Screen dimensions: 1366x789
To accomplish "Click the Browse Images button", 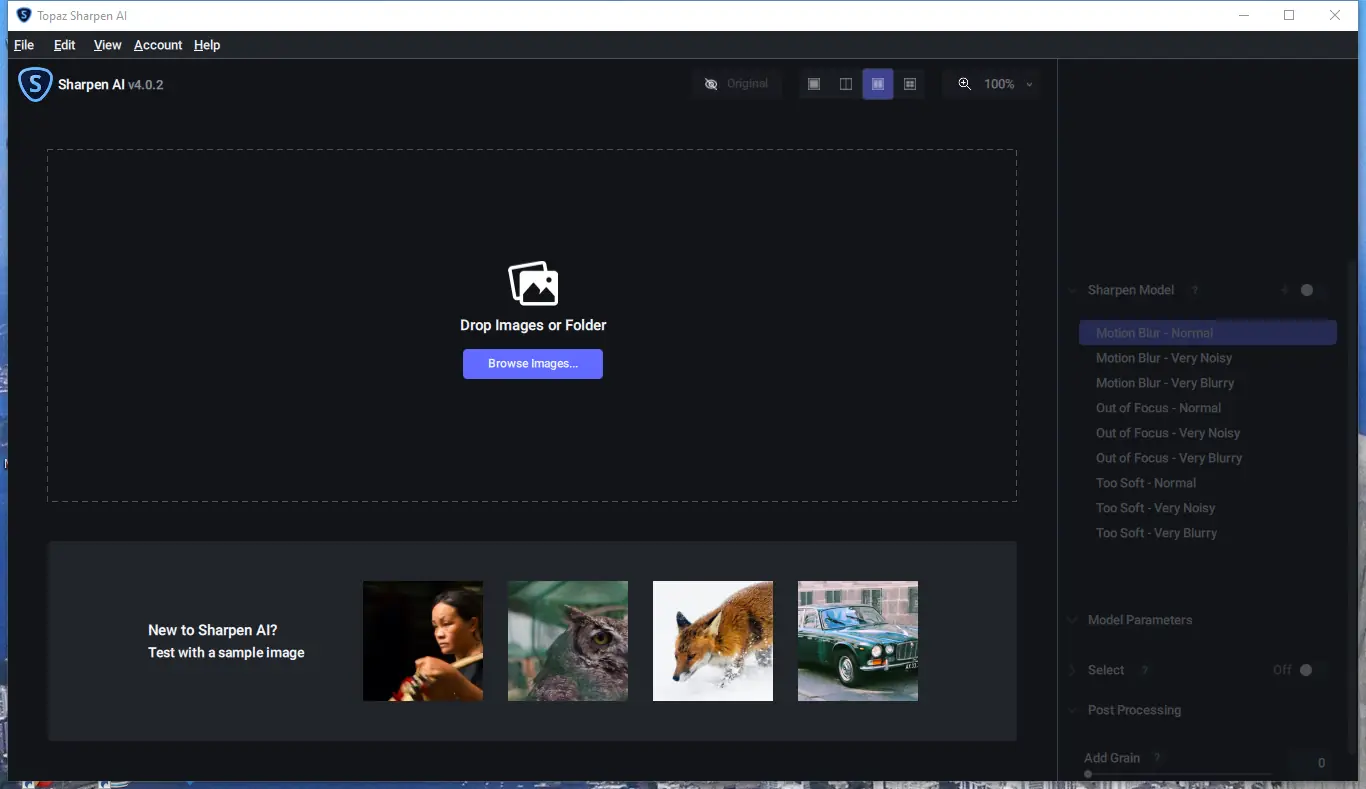I will point(533,364).
